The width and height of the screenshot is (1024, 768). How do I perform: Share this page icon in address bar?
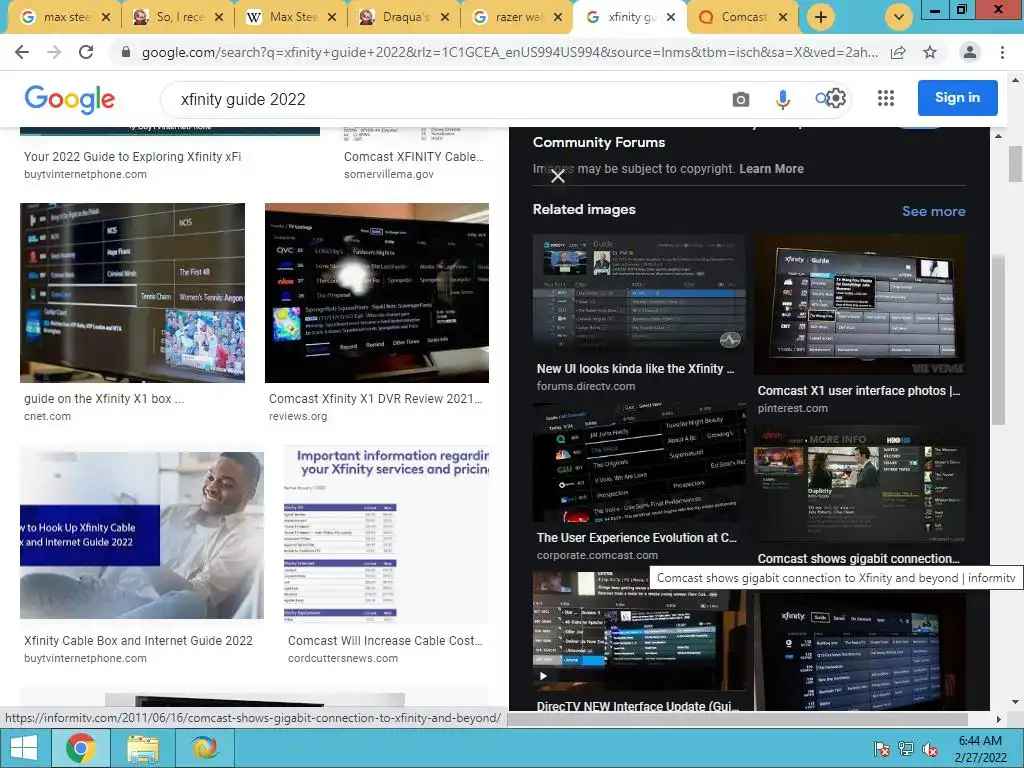point(898,52)
